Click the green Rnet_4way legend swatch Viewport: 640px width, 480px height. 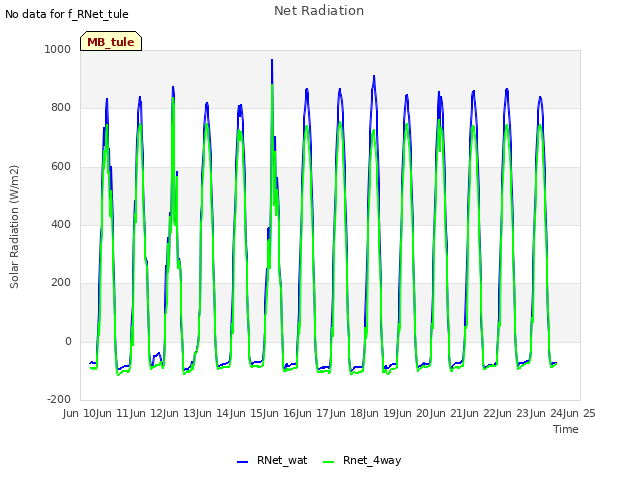[x=329, y=462]
